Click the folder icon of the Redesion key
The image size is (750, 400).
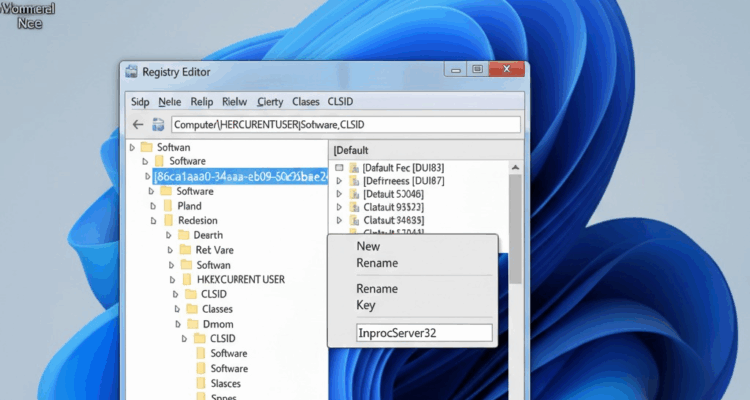(x=168, y=220)
